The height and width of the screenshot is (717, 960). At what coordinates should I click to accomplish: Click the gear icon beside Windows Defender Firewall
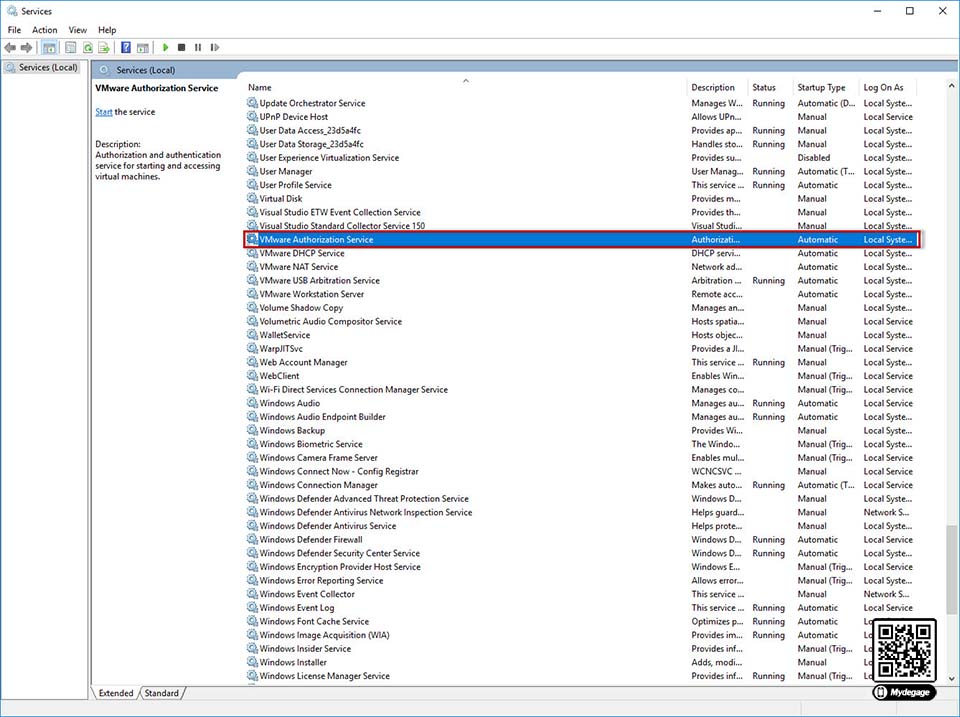(x=252, y=539)
